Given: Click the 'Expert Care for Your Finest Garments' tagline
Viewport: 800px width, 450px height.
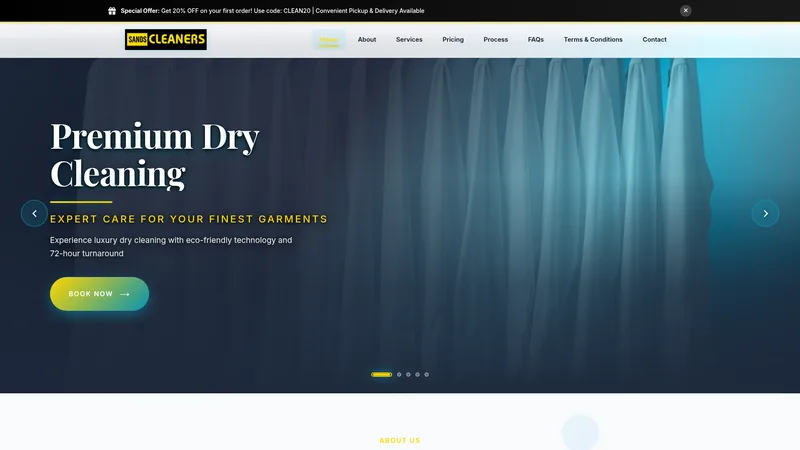Looking at the screenshot, I should click(189, 219).
